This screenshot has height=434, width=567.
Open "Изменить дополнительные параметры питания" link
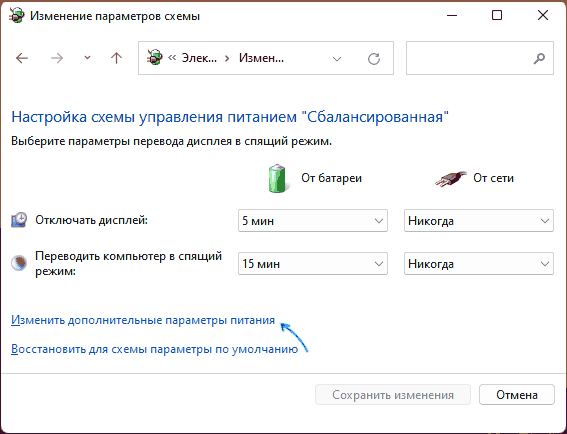click(143, 320)
